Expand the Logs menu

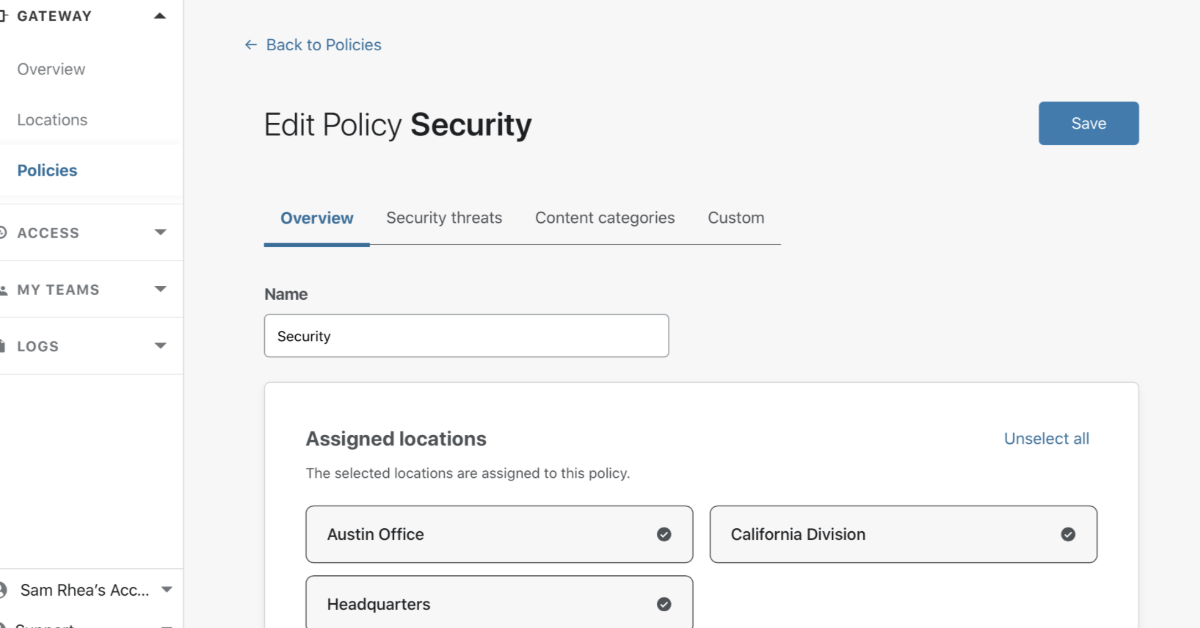[160, 345]
